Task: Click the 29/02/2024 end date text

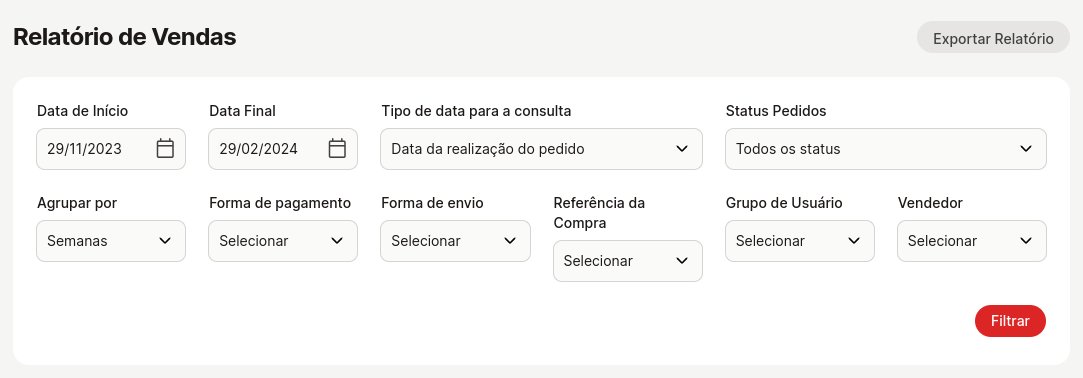Action: coord(258,149)
